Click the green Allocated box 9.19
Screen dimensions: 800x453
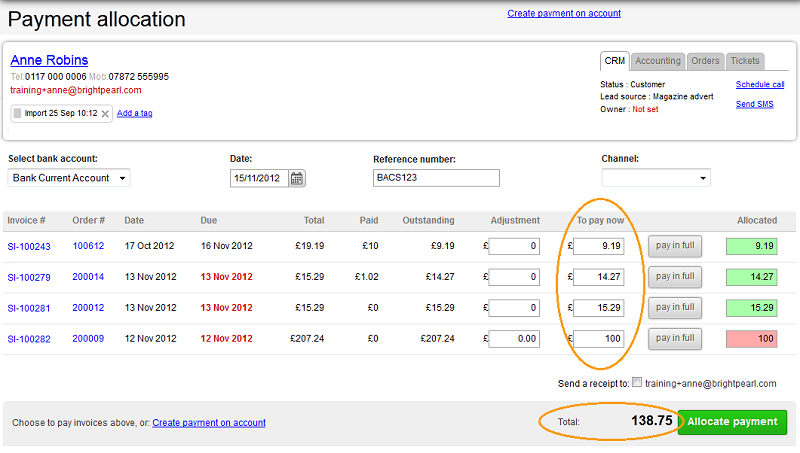pos(752,246)
